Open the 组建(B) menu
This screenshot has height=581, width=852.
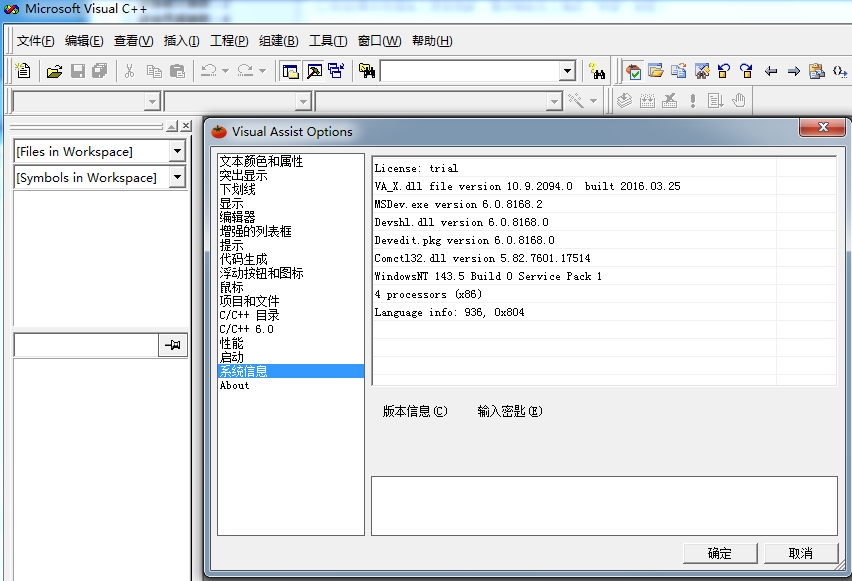click(x=278, y=41)
